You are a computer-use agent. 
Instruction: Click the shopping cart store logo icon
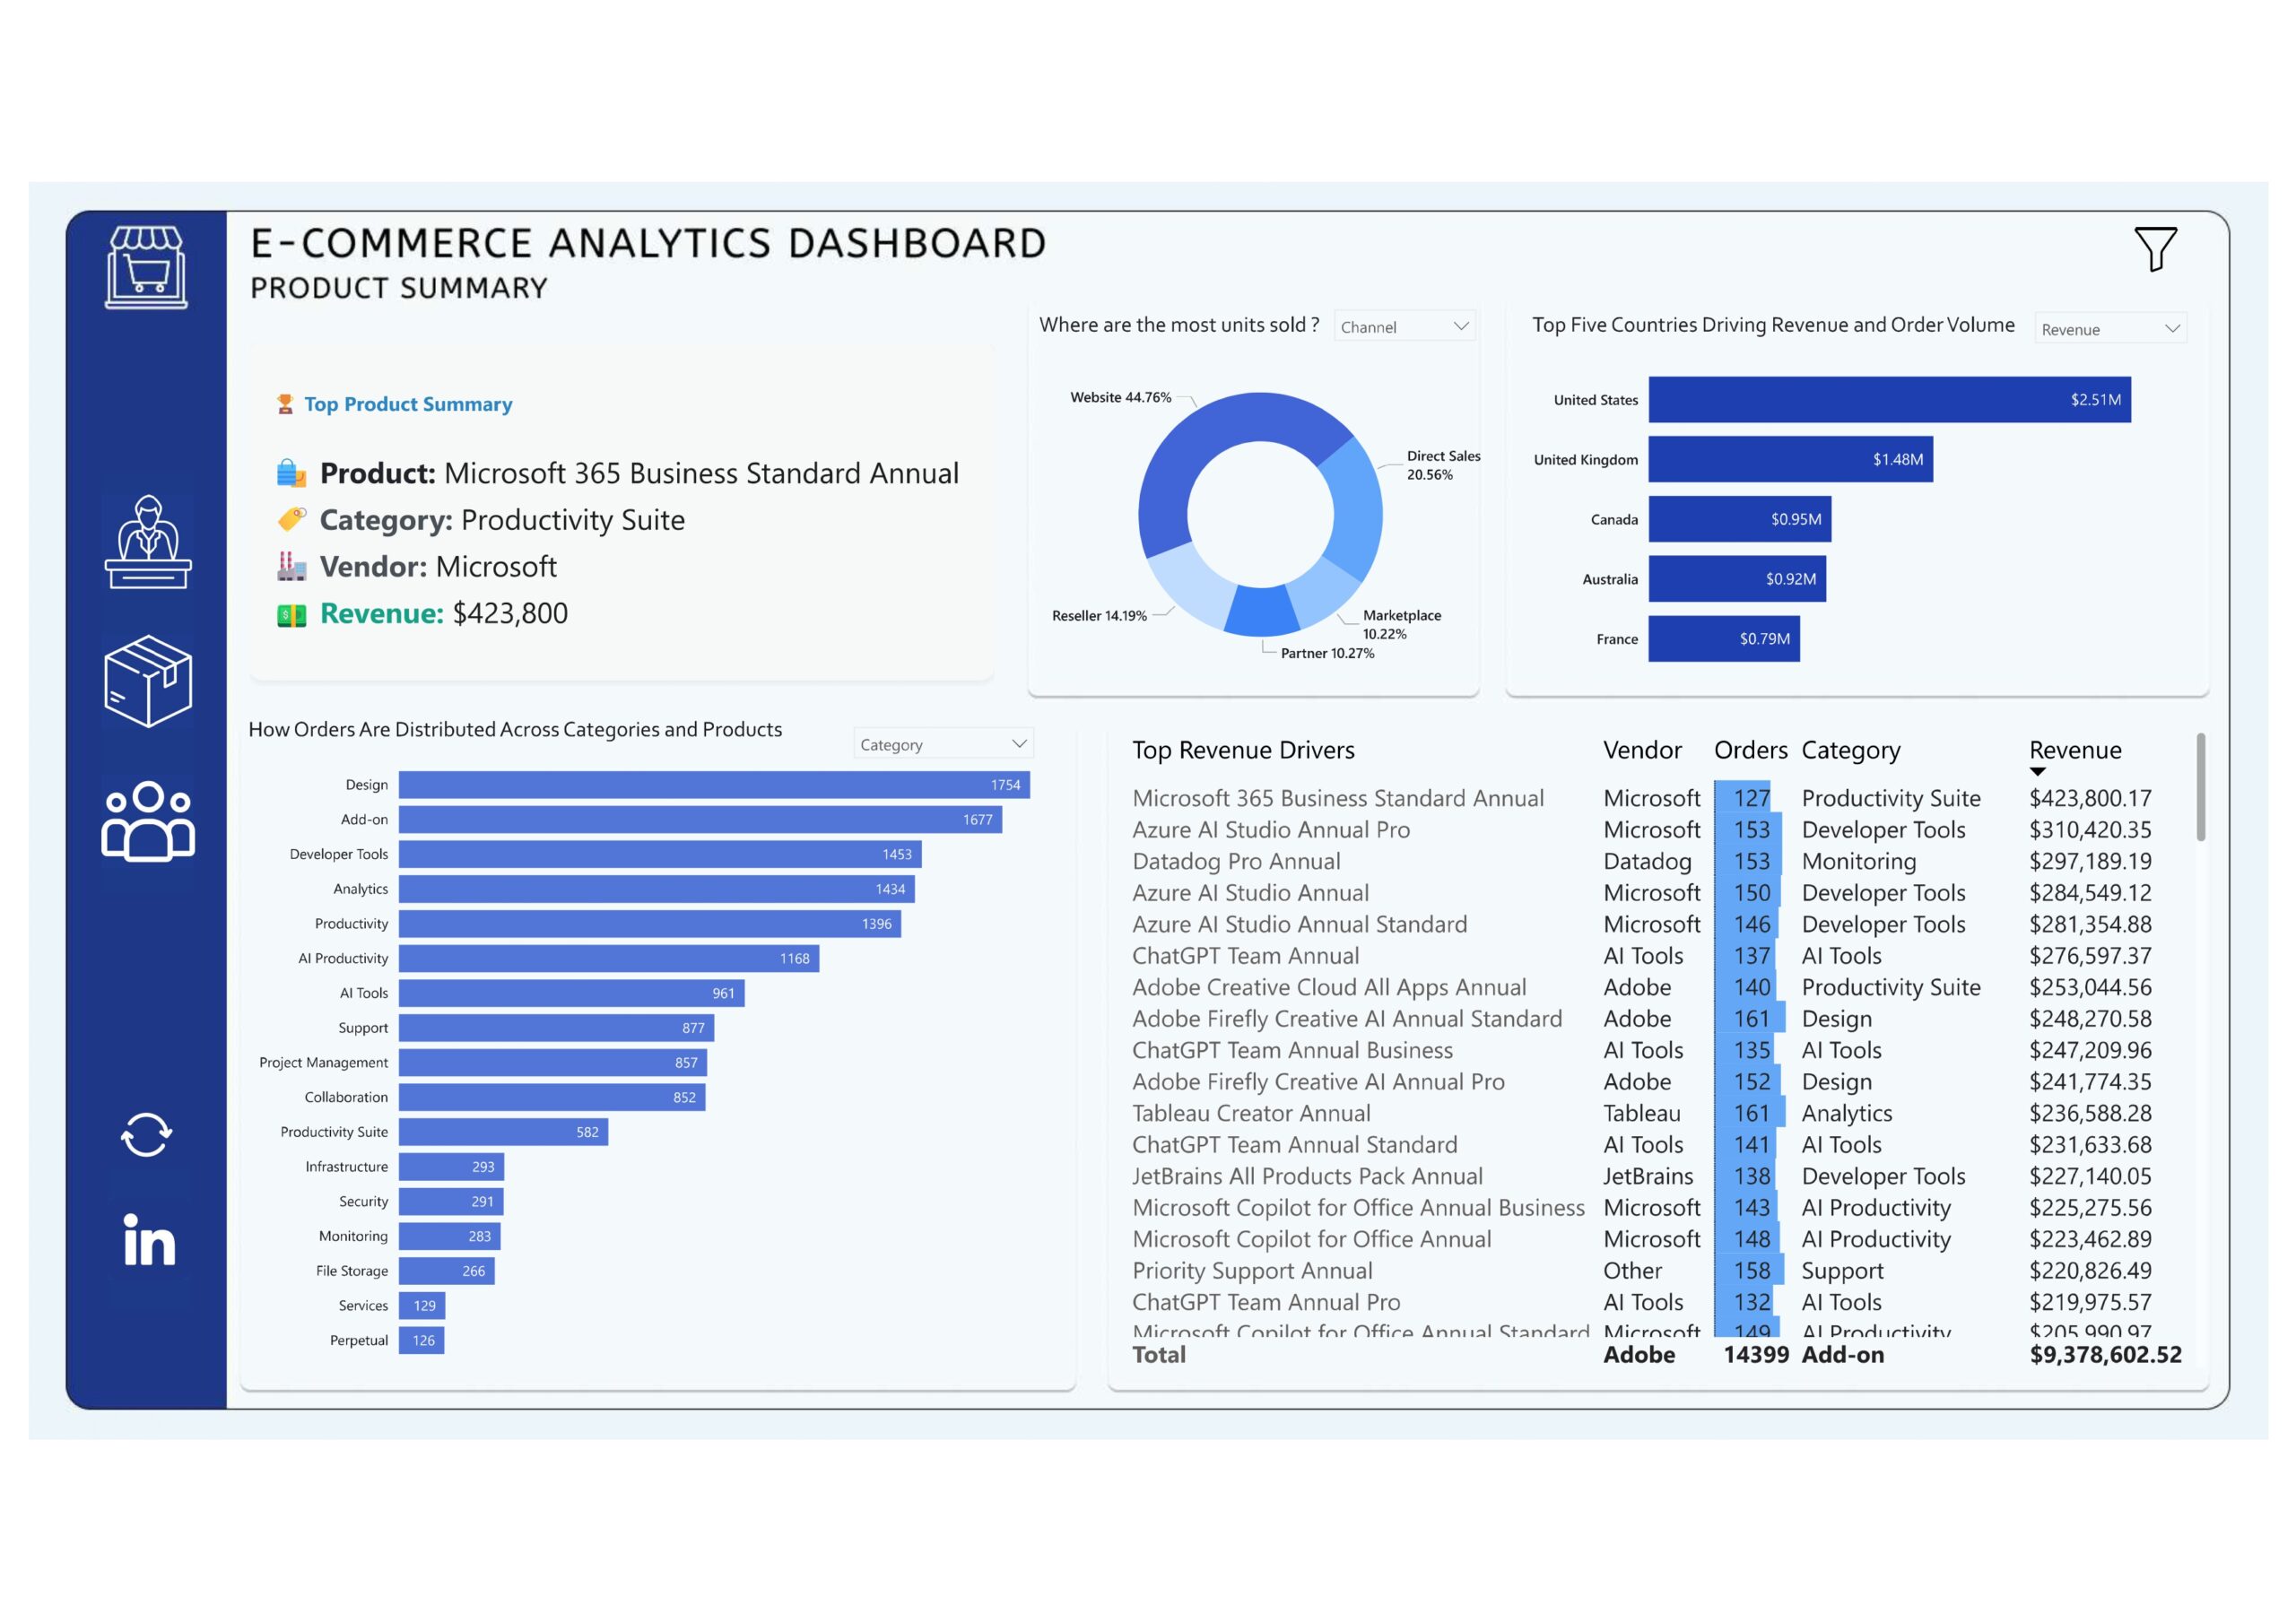pos(146,267)
